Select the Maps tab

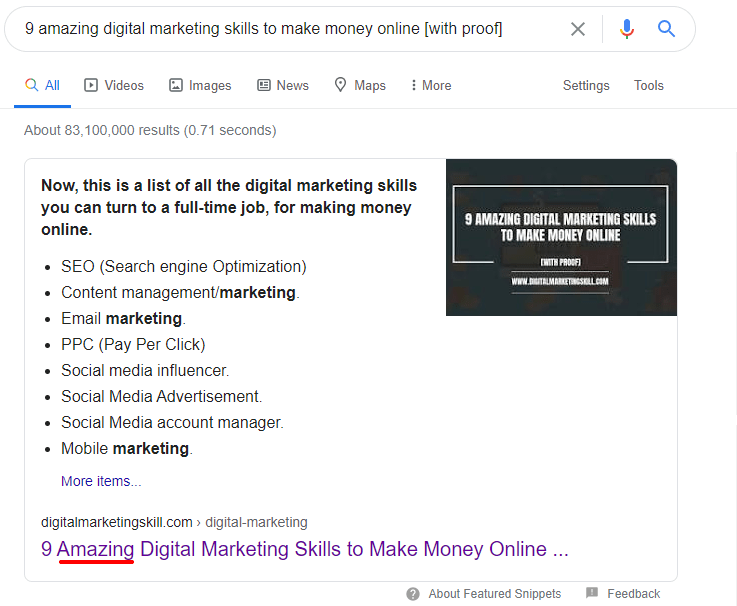coord(360,86)
